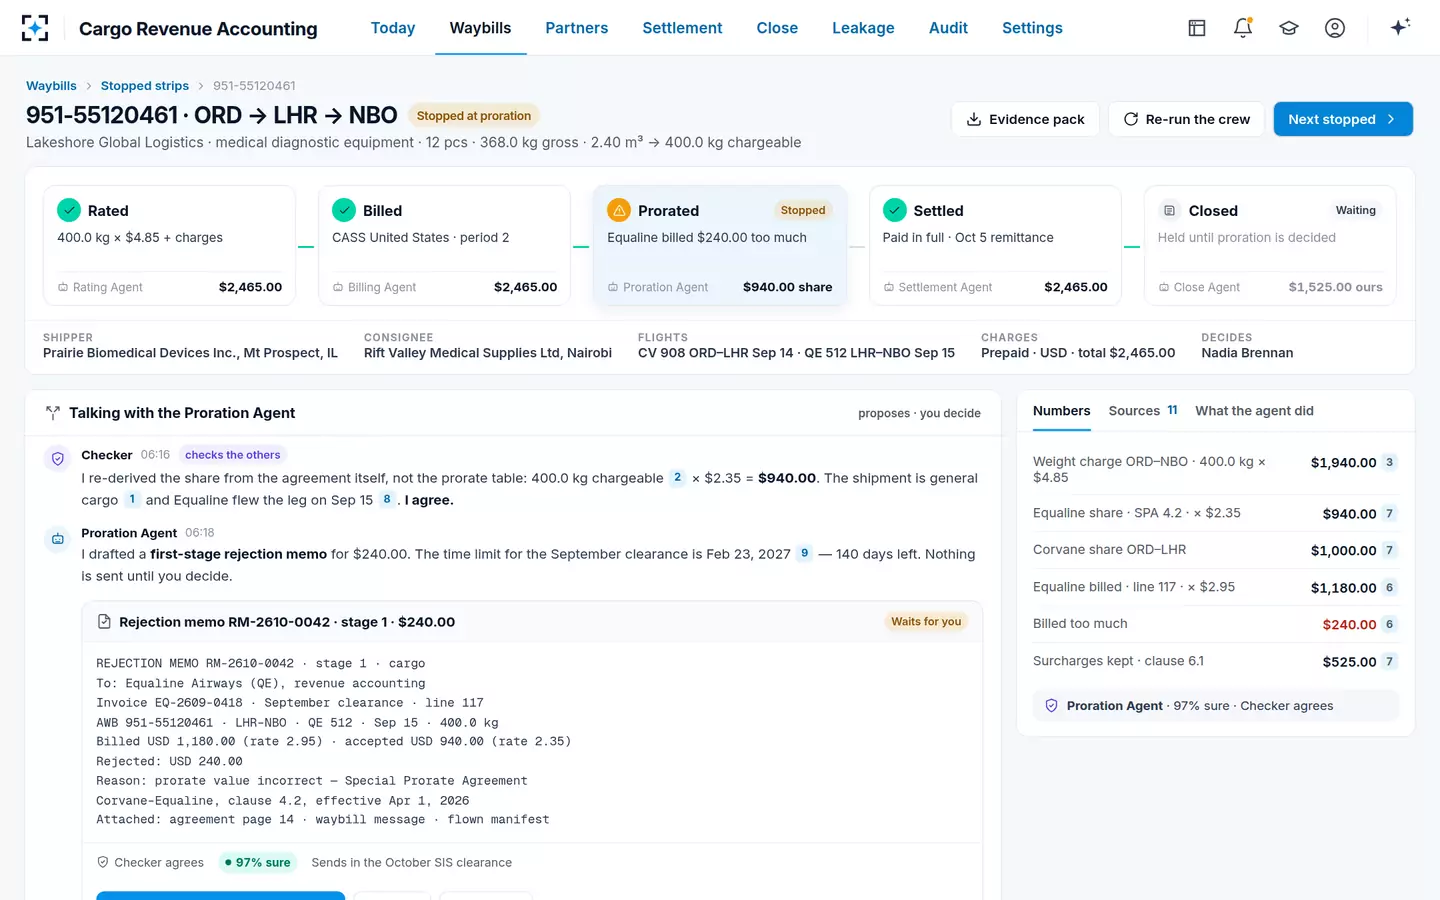Click the Cargo Revenue Accounting logo icon
1440x900 pixels.
35,28
